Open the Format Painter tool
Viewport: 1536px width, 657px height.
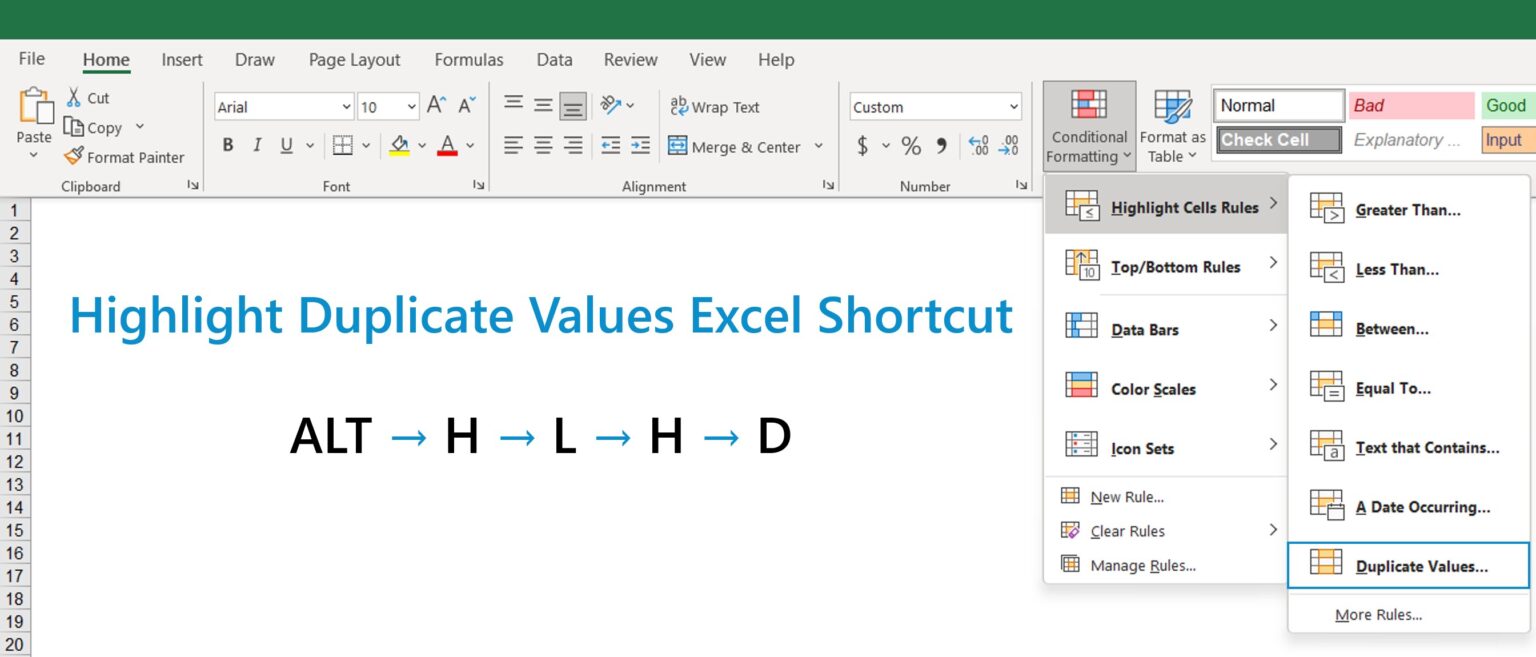pos(124,157)
